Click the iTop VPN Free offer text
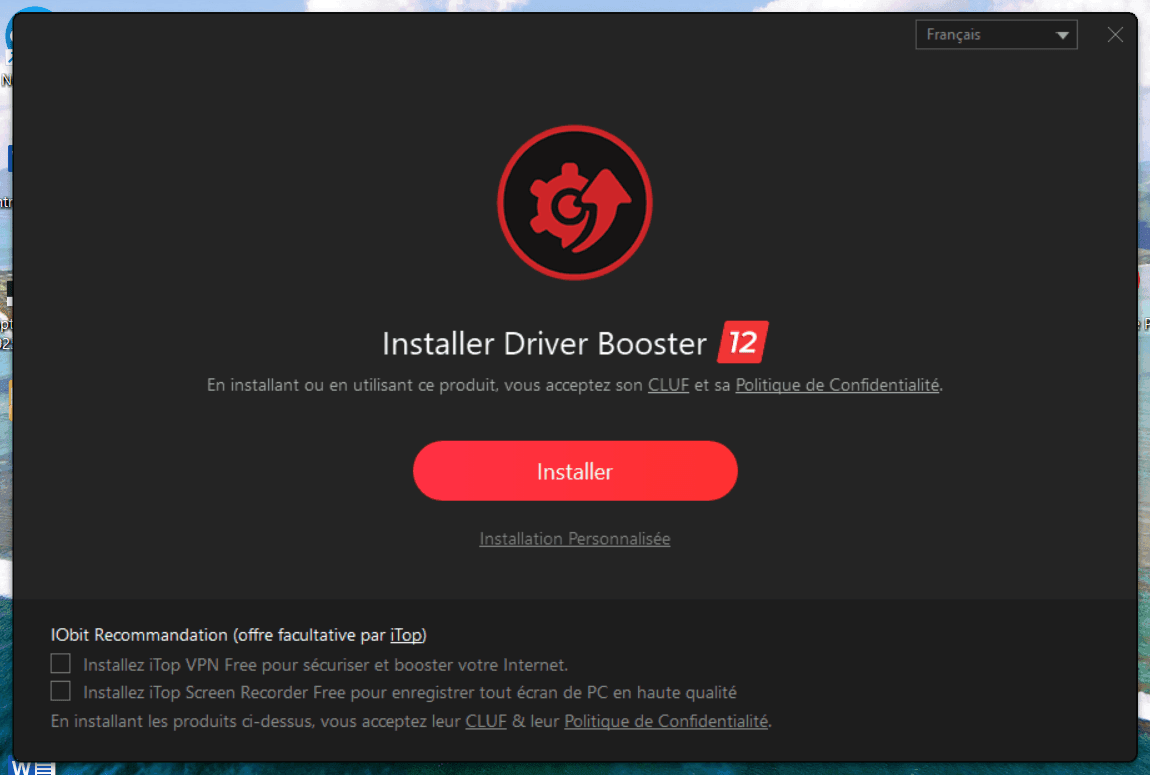Screen dimensions: 1150x775 point(326,665)
